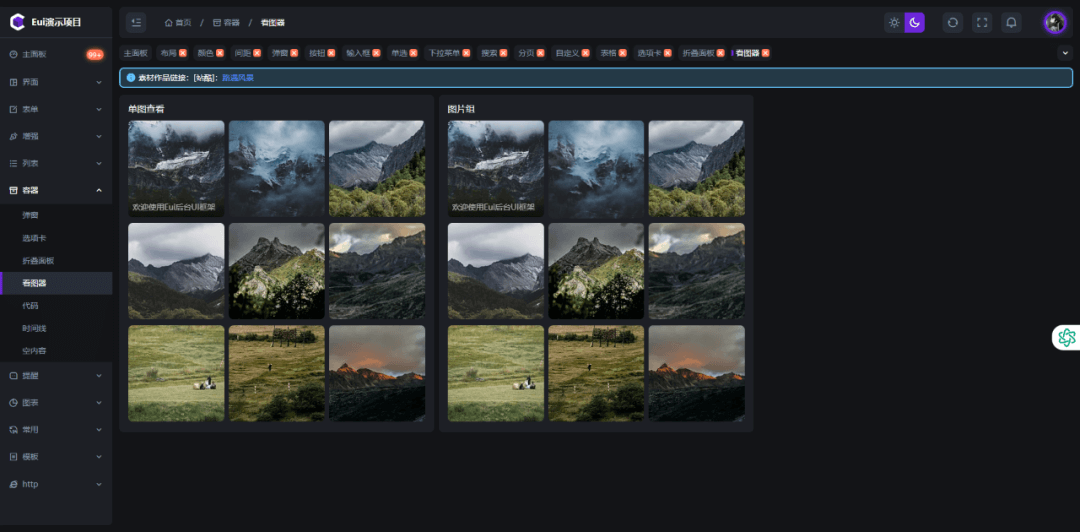Close the 搜索 tab

pyautogui.click(x=503, y=53)
